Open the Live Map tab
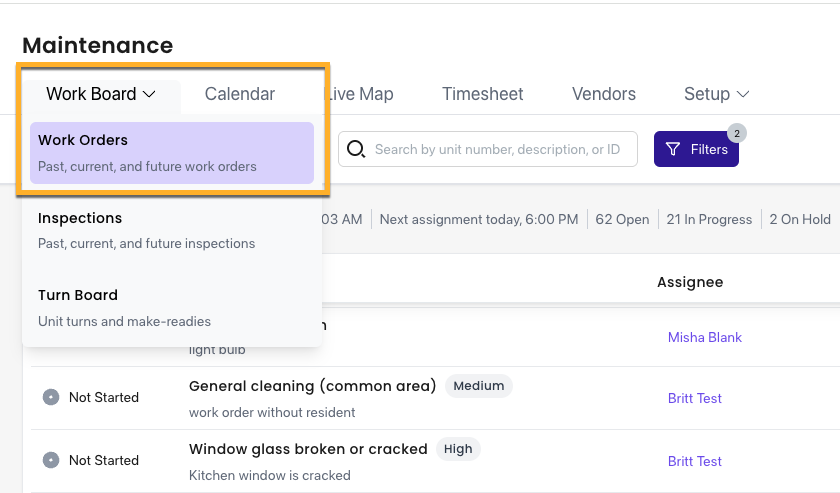840x493 pixels. [359, 94]
